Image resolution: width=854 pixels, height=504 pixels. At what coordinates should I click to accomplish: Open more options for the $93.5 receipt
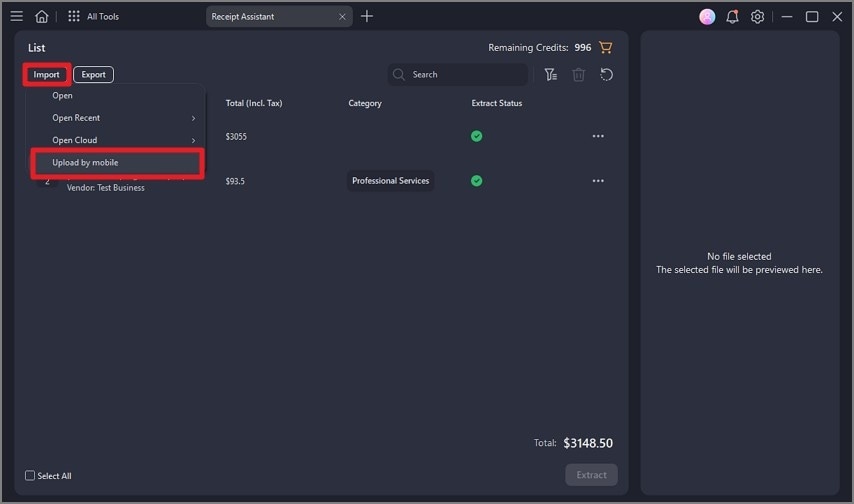[x=598, y=181]
